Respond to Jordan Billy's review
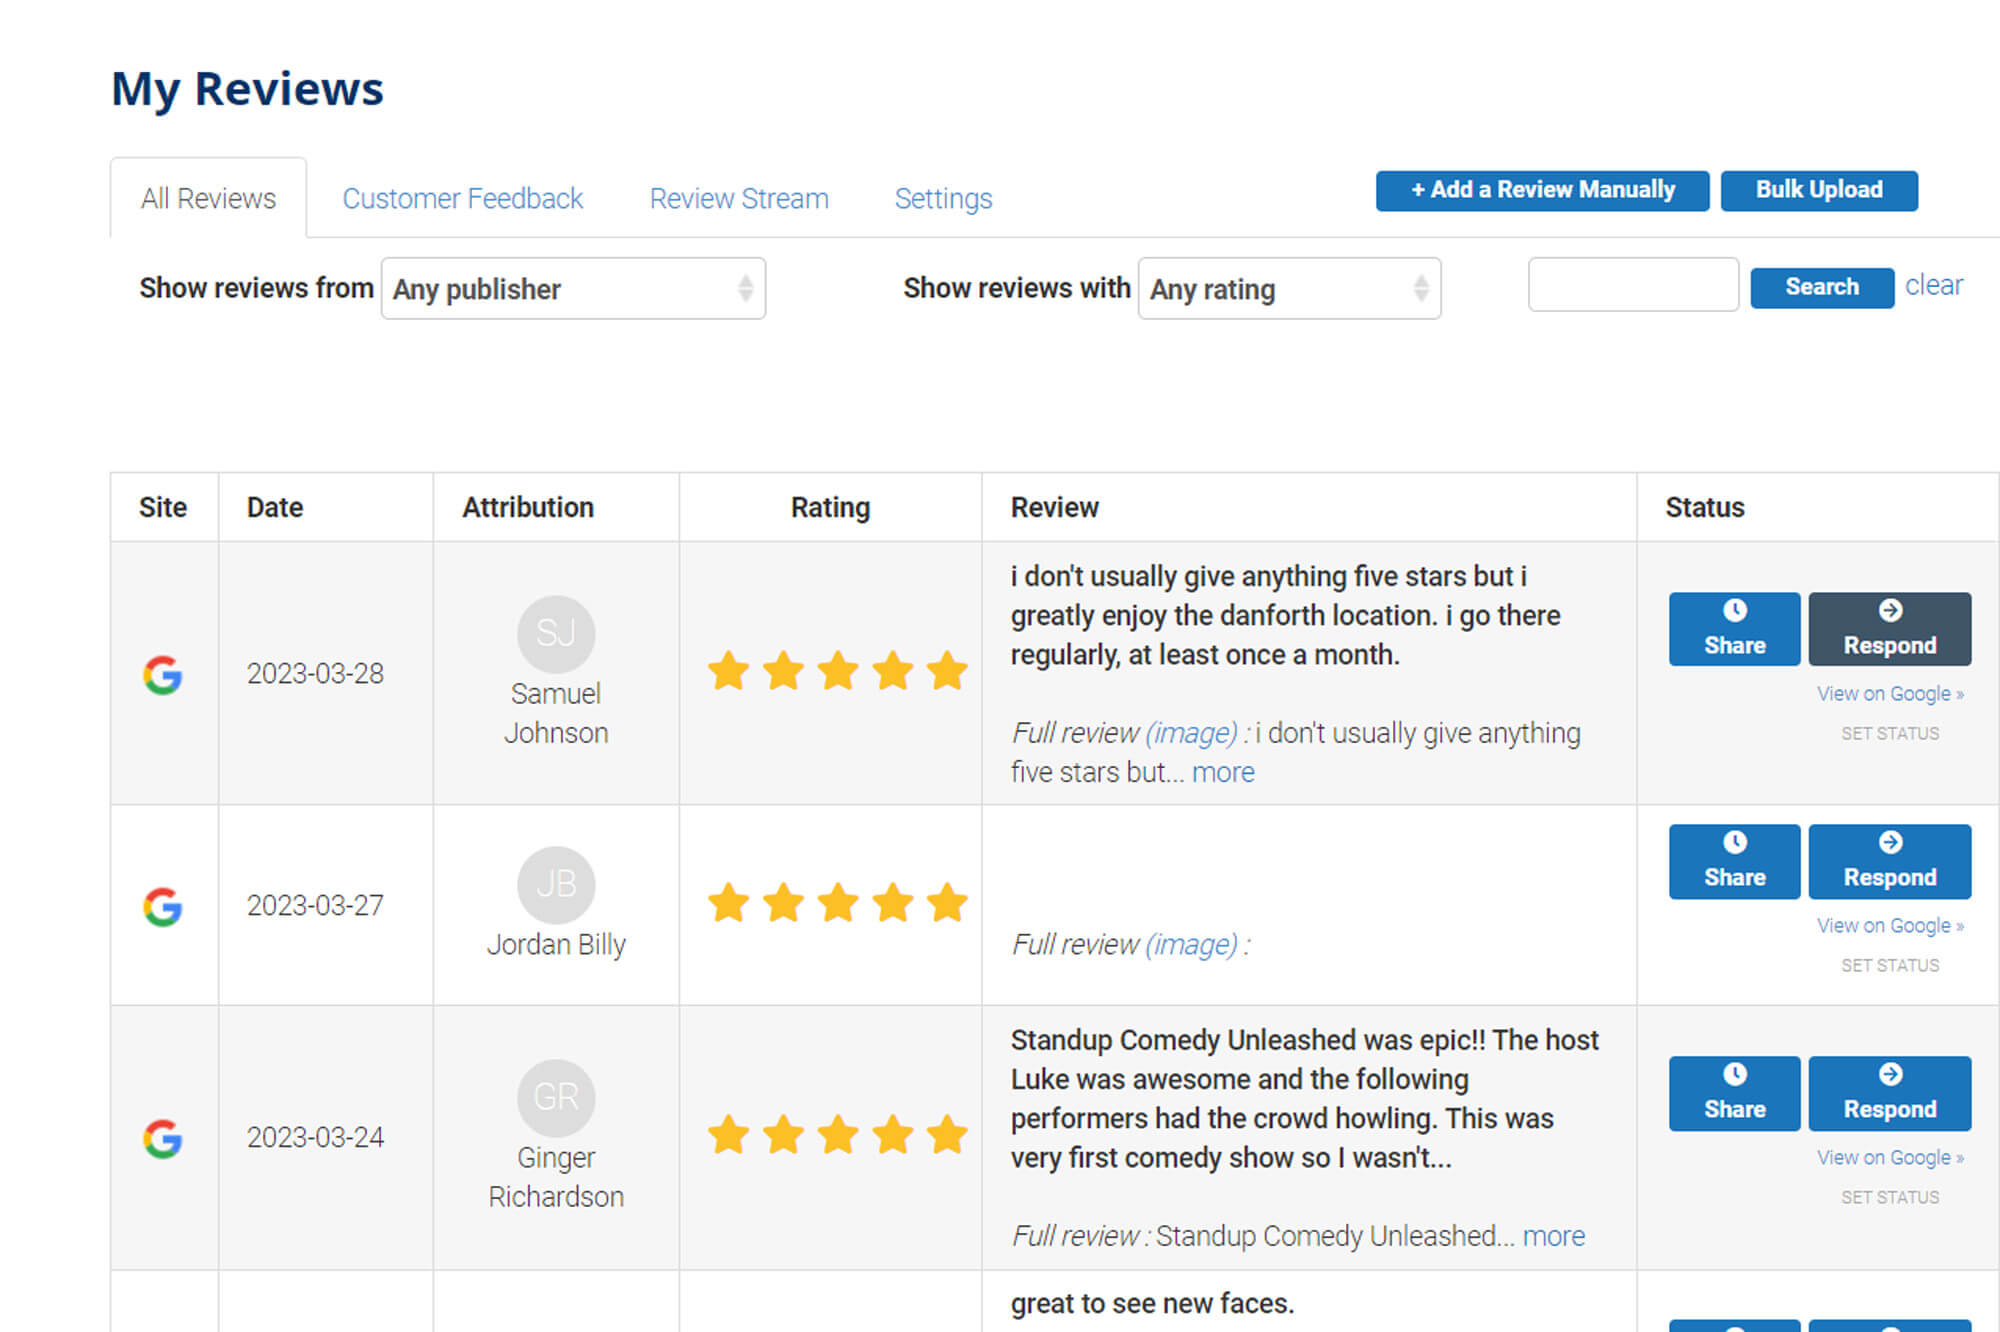 pos(1889,861)
